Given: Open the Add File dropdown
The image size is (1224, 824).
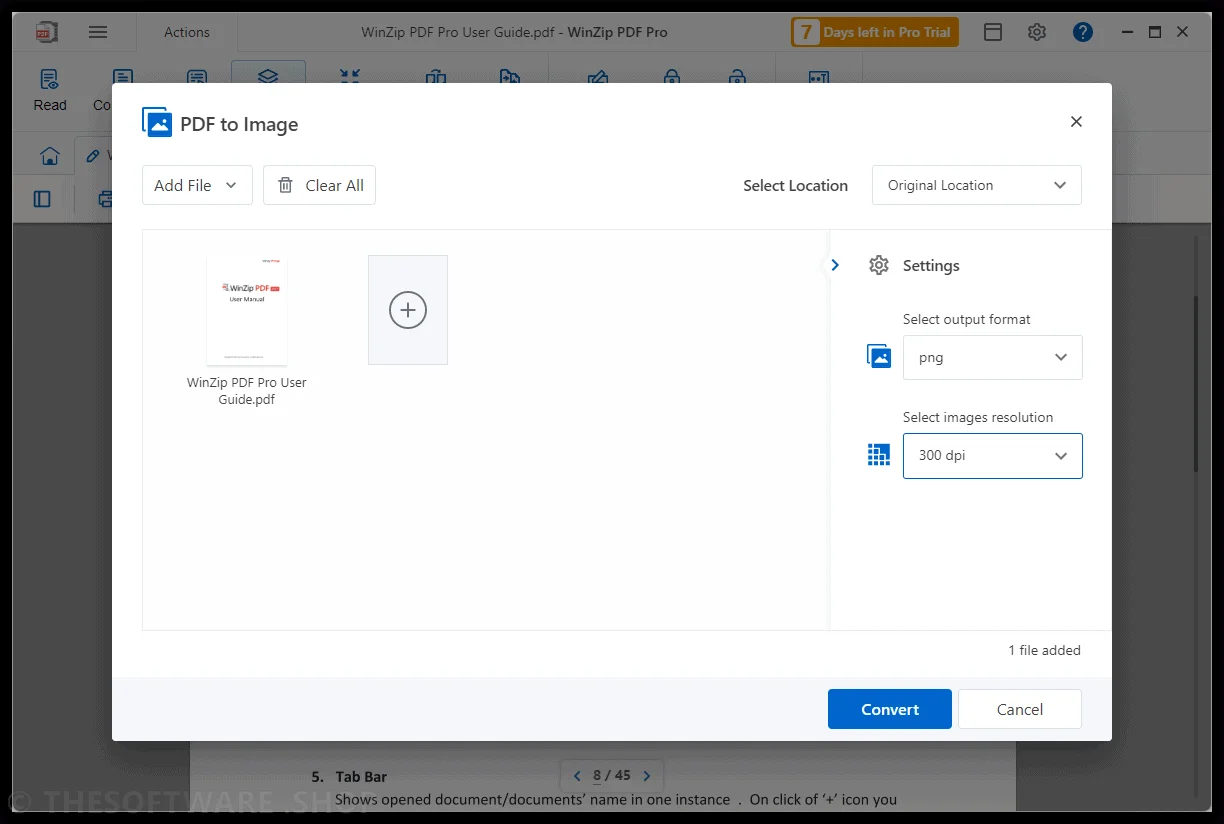Looking at the screenshot, I should [197, 185].
